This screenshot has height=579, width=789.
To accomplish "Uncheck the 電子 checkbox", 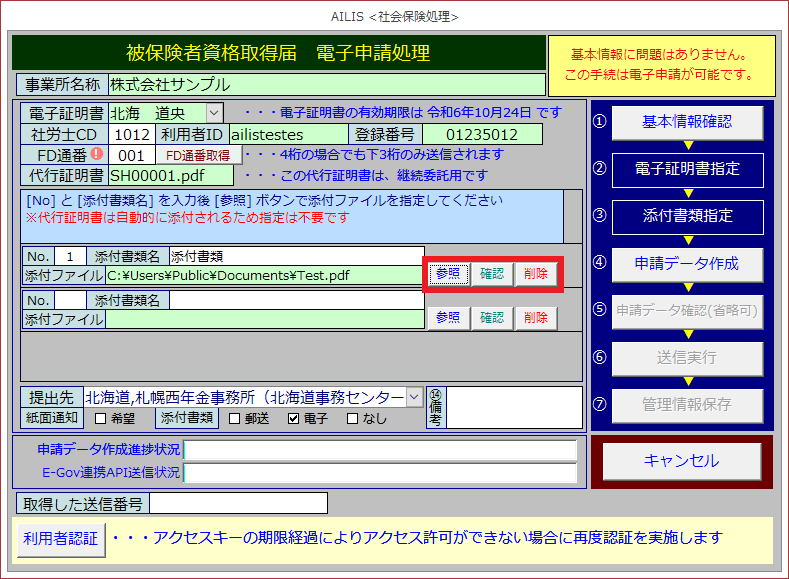I will 294,418.
